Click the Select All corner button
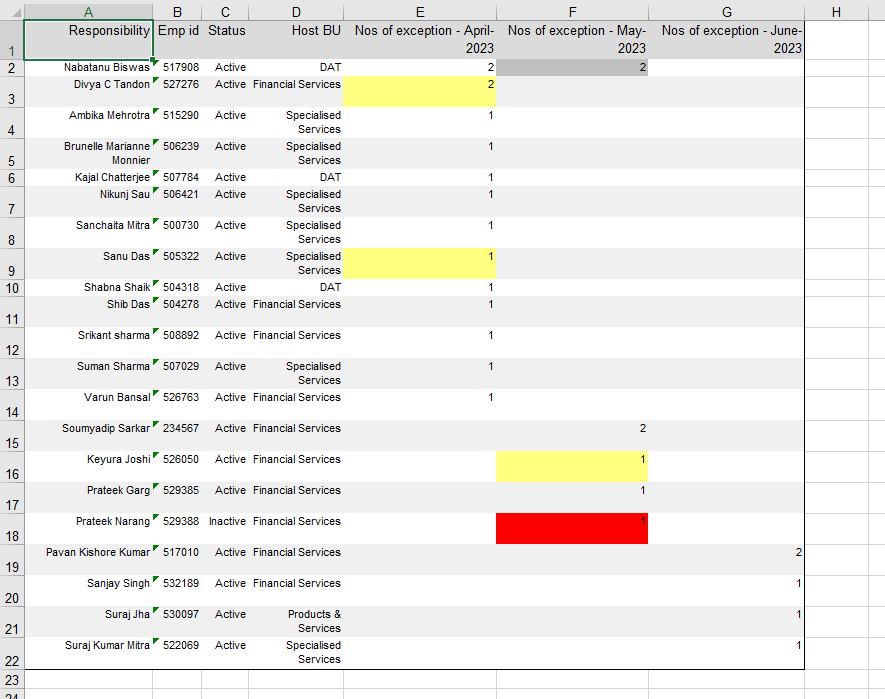The width and height of the screenshot is (885, 699). coord(12,12)
